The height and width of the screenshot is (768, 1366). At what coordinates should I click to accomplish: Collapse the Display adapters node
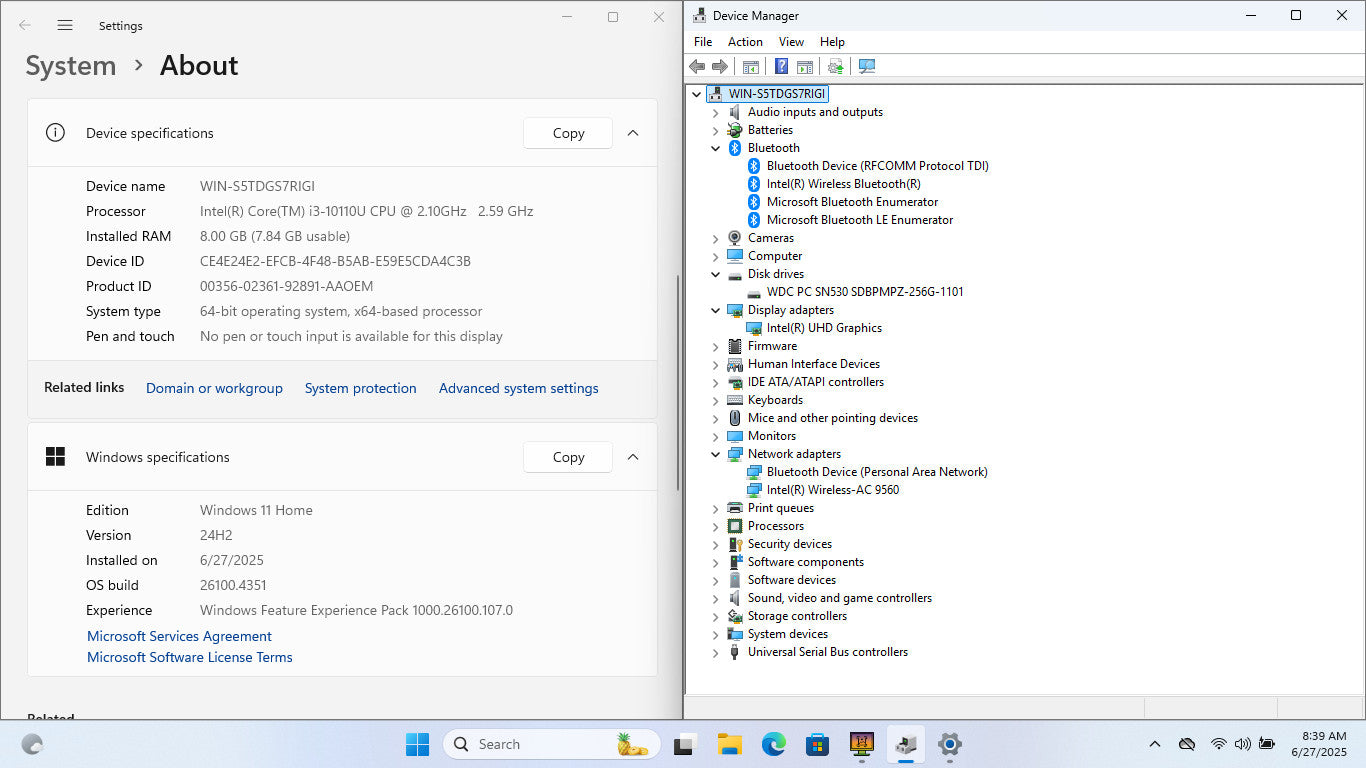[715, 310]
